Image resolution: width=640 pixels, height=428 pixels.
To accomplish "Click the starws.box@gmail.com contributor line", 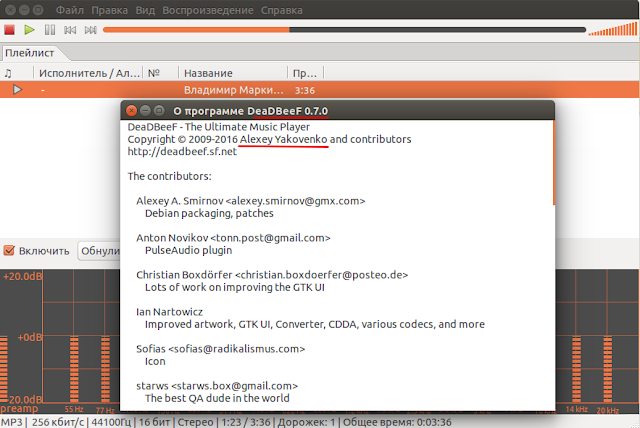I will pyautogui.click(x=217, y=386).
